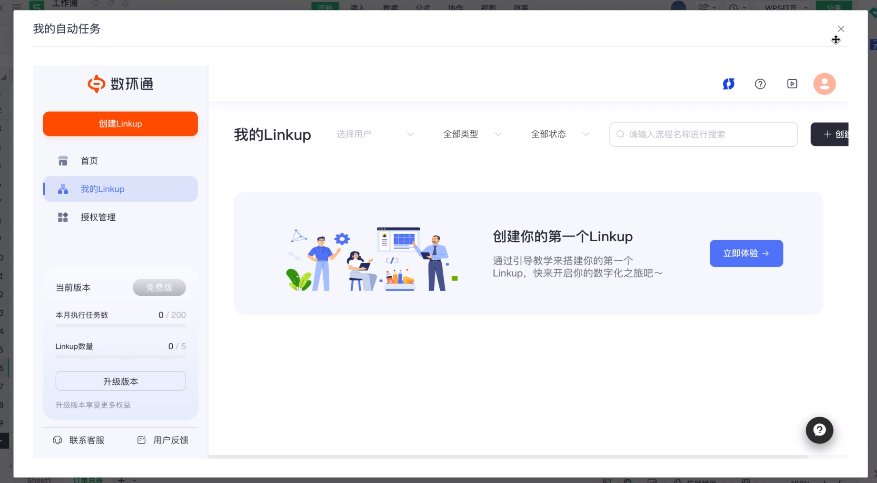
Task: Click the 创建你的第一个Linkup heading
Action: pyautogui.click(x=563, y=236)
